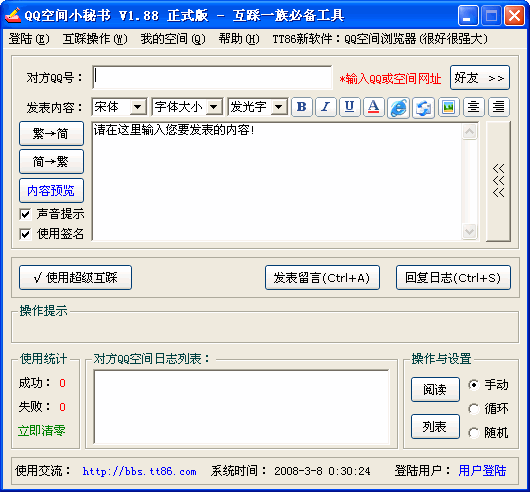This screenshot has width=530, height=492.
Task: Open the http://bbs.tt86.com link
Action: coord(139,471)
